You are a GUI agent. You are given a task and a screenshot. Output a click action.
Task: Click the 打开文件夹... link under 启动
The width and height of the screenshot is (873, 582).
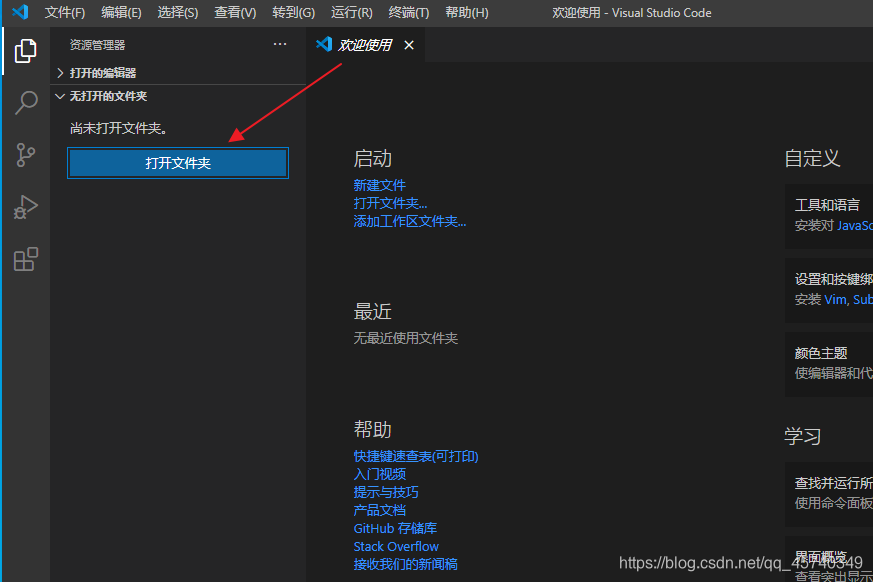(390, 203)
